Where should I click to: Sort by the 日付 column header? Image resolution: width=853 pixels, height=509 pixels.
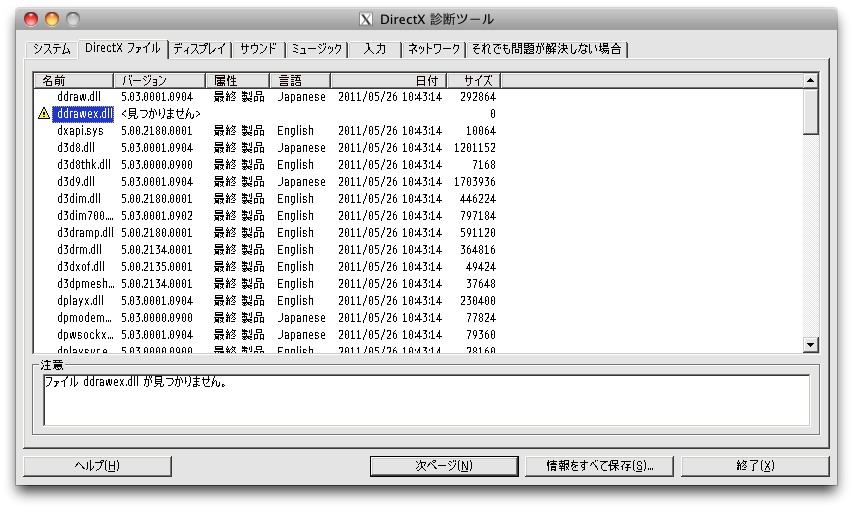[388, 81]
